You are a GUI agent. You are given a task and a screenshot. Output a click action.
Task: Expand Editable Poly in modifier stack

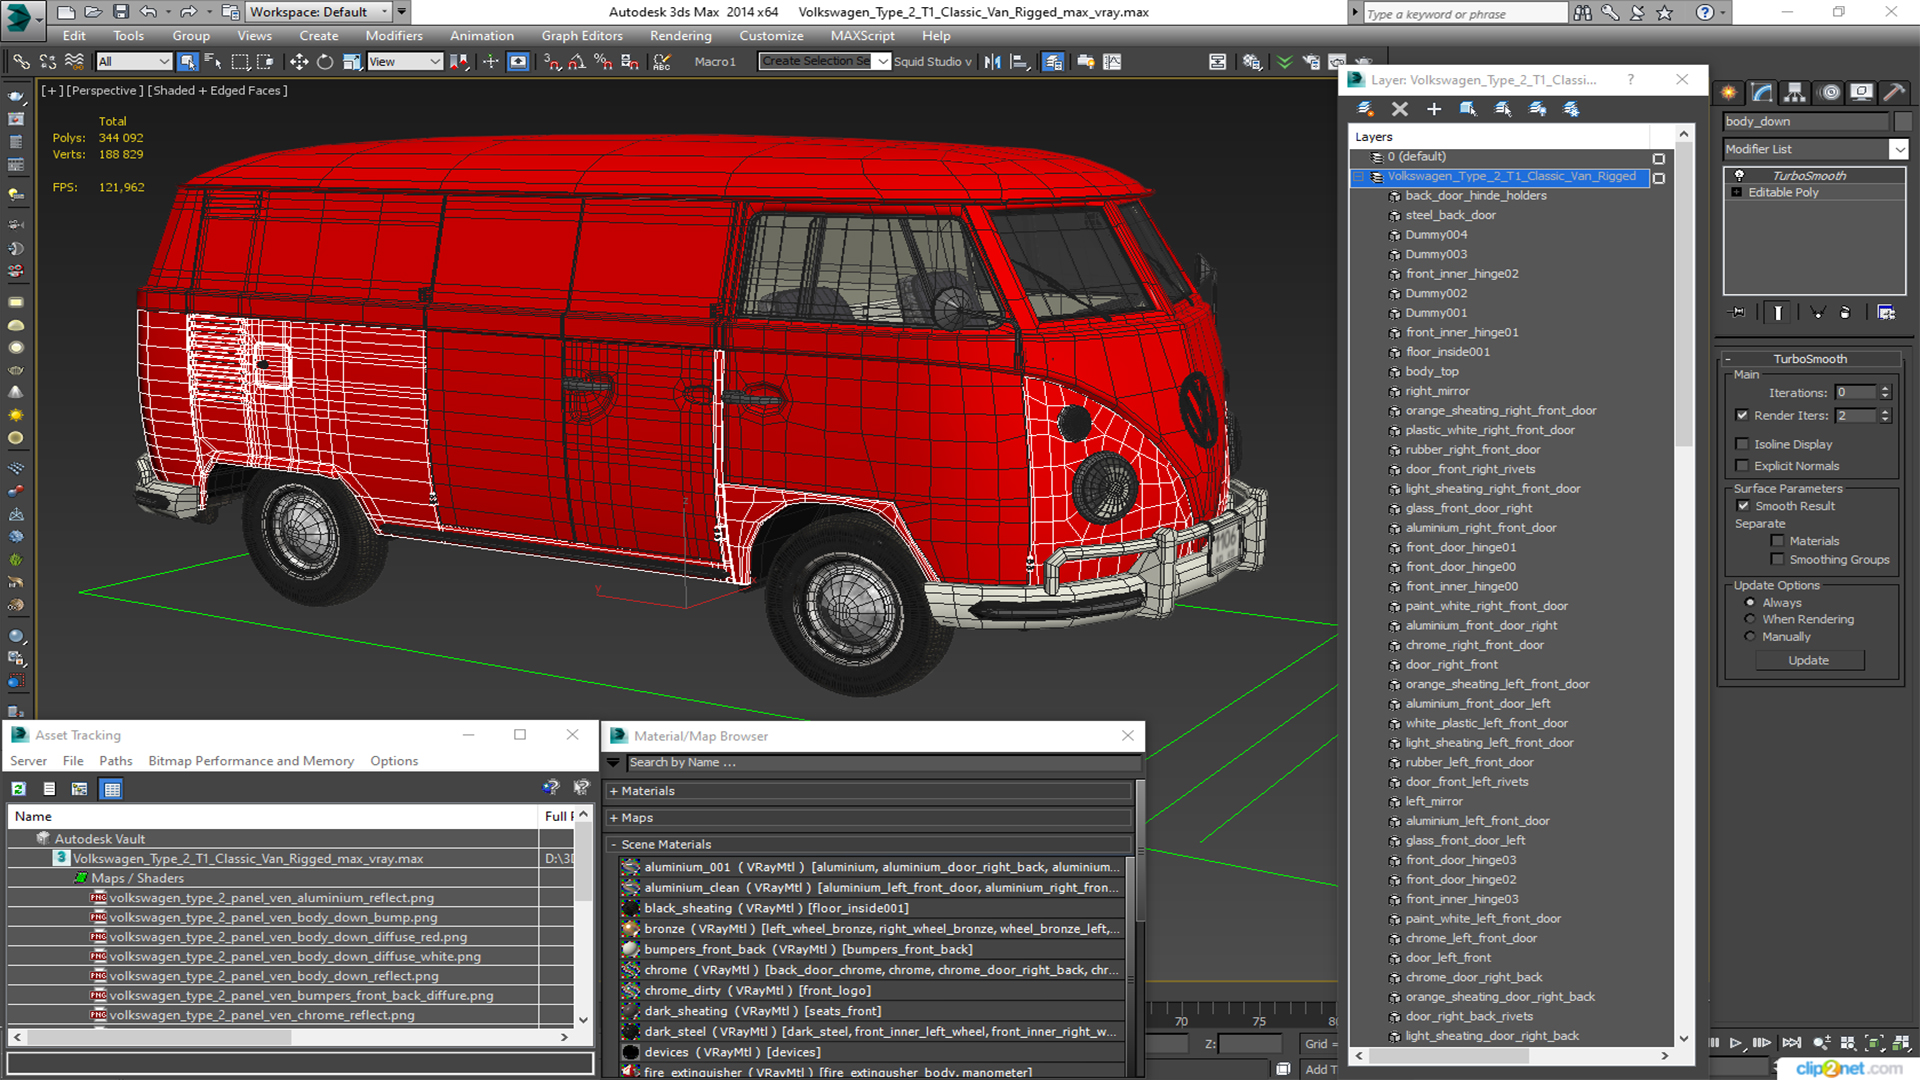pyautogui.click(x=1737, y=193)
